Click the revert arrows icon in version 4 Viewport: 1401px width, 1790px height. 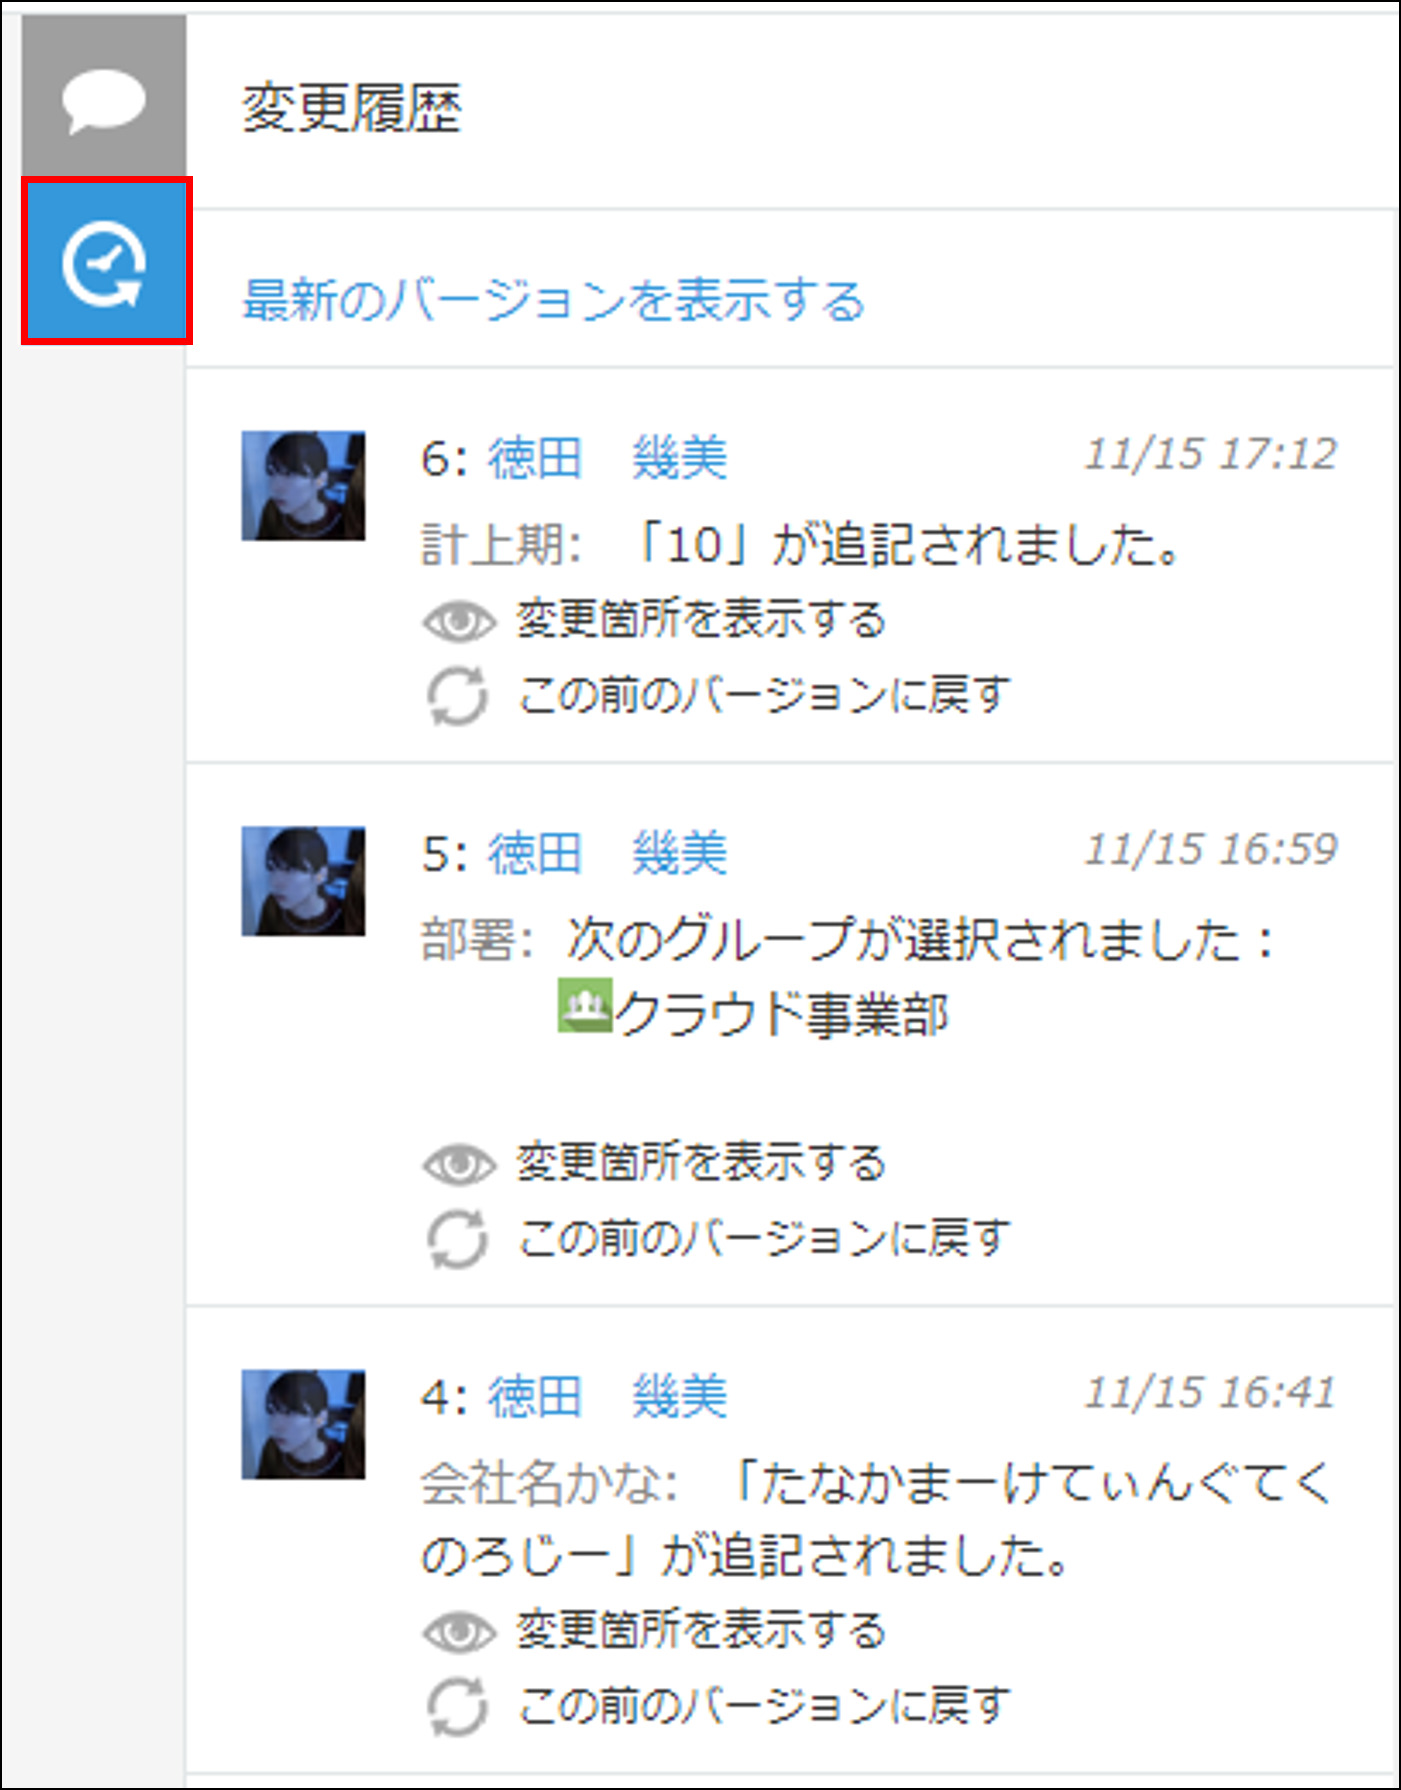click(458, 1707)
